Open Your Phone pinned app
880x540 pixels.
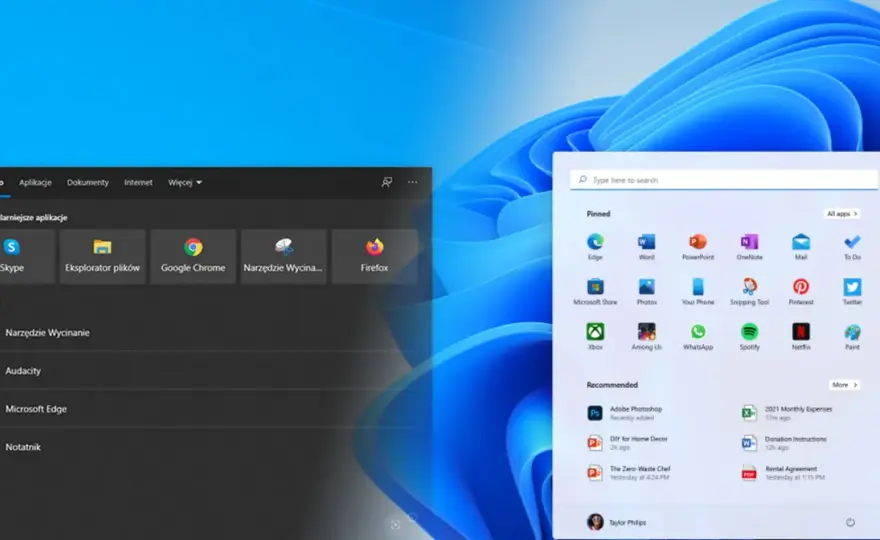click(x=698, y=292)
